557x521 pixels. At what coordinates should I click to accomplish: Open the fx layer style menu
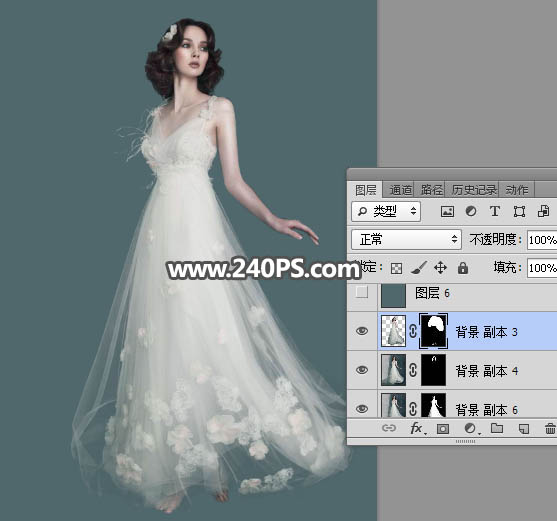pyautogui.click(x=417, y=429)
